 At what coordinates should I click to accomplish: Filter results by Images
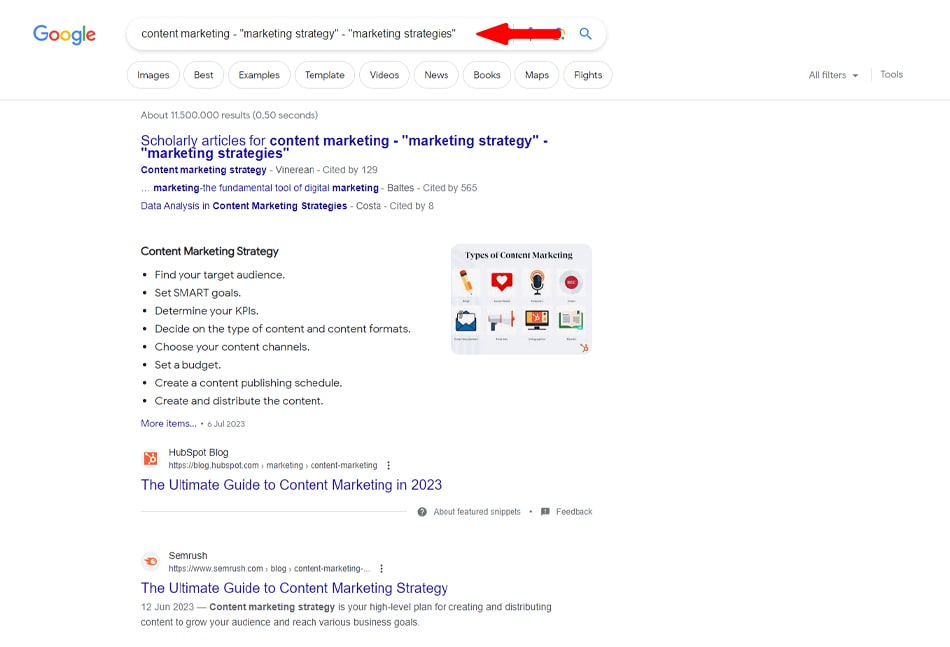point(153,75)
